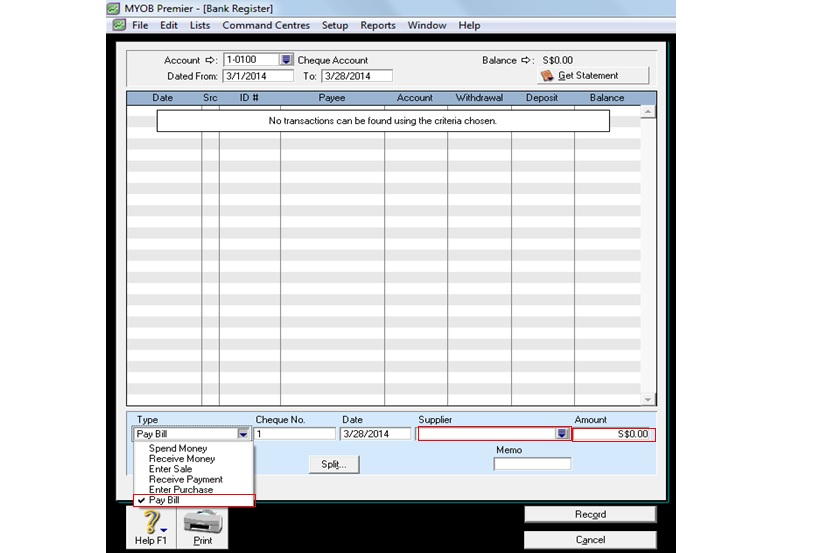Open the Window menu

pyautogui.click(x=427, y=25)
